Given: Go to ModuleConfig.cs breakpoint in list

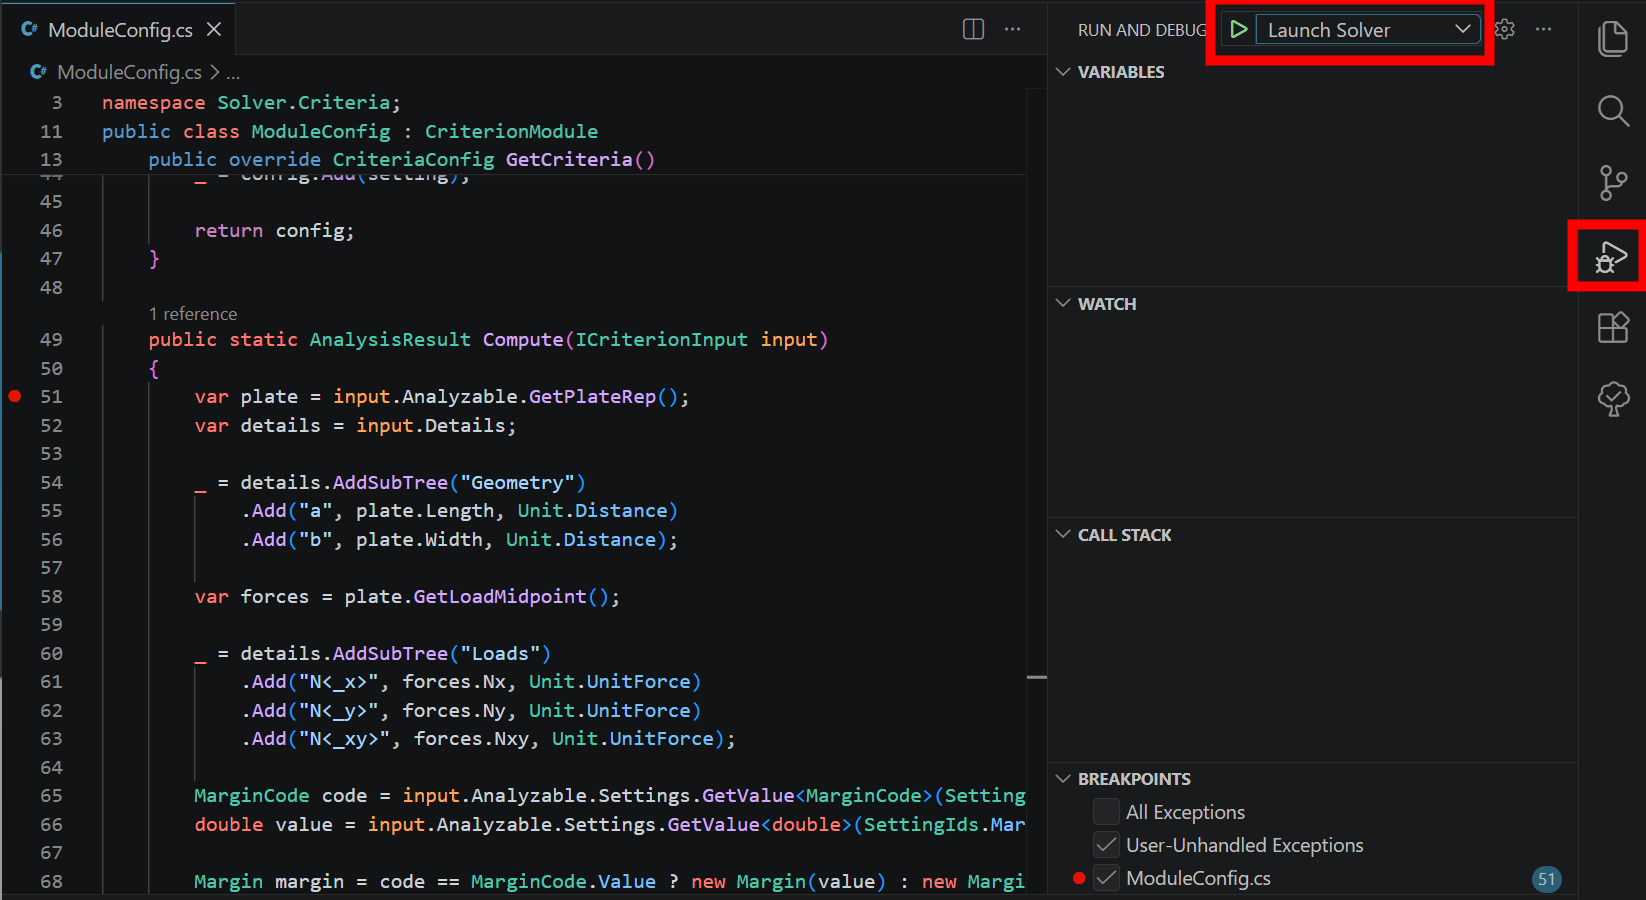Looking at the screenshot, I should pyautogui.click(x=1198, y=878).
